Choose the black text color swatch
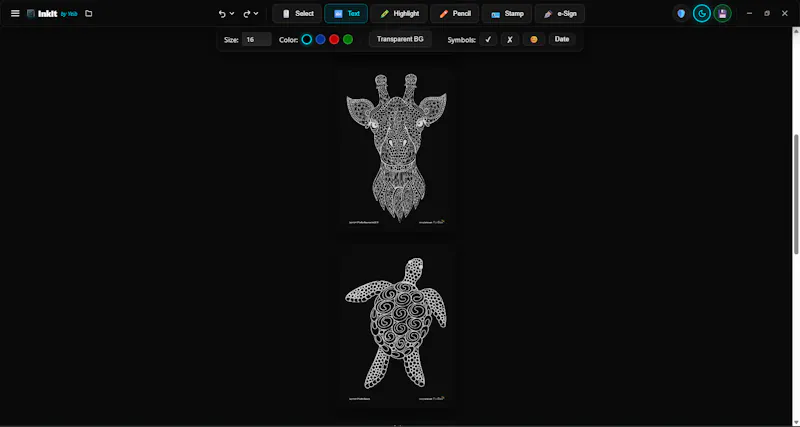 pyautogui.click(x=307, y=39)
